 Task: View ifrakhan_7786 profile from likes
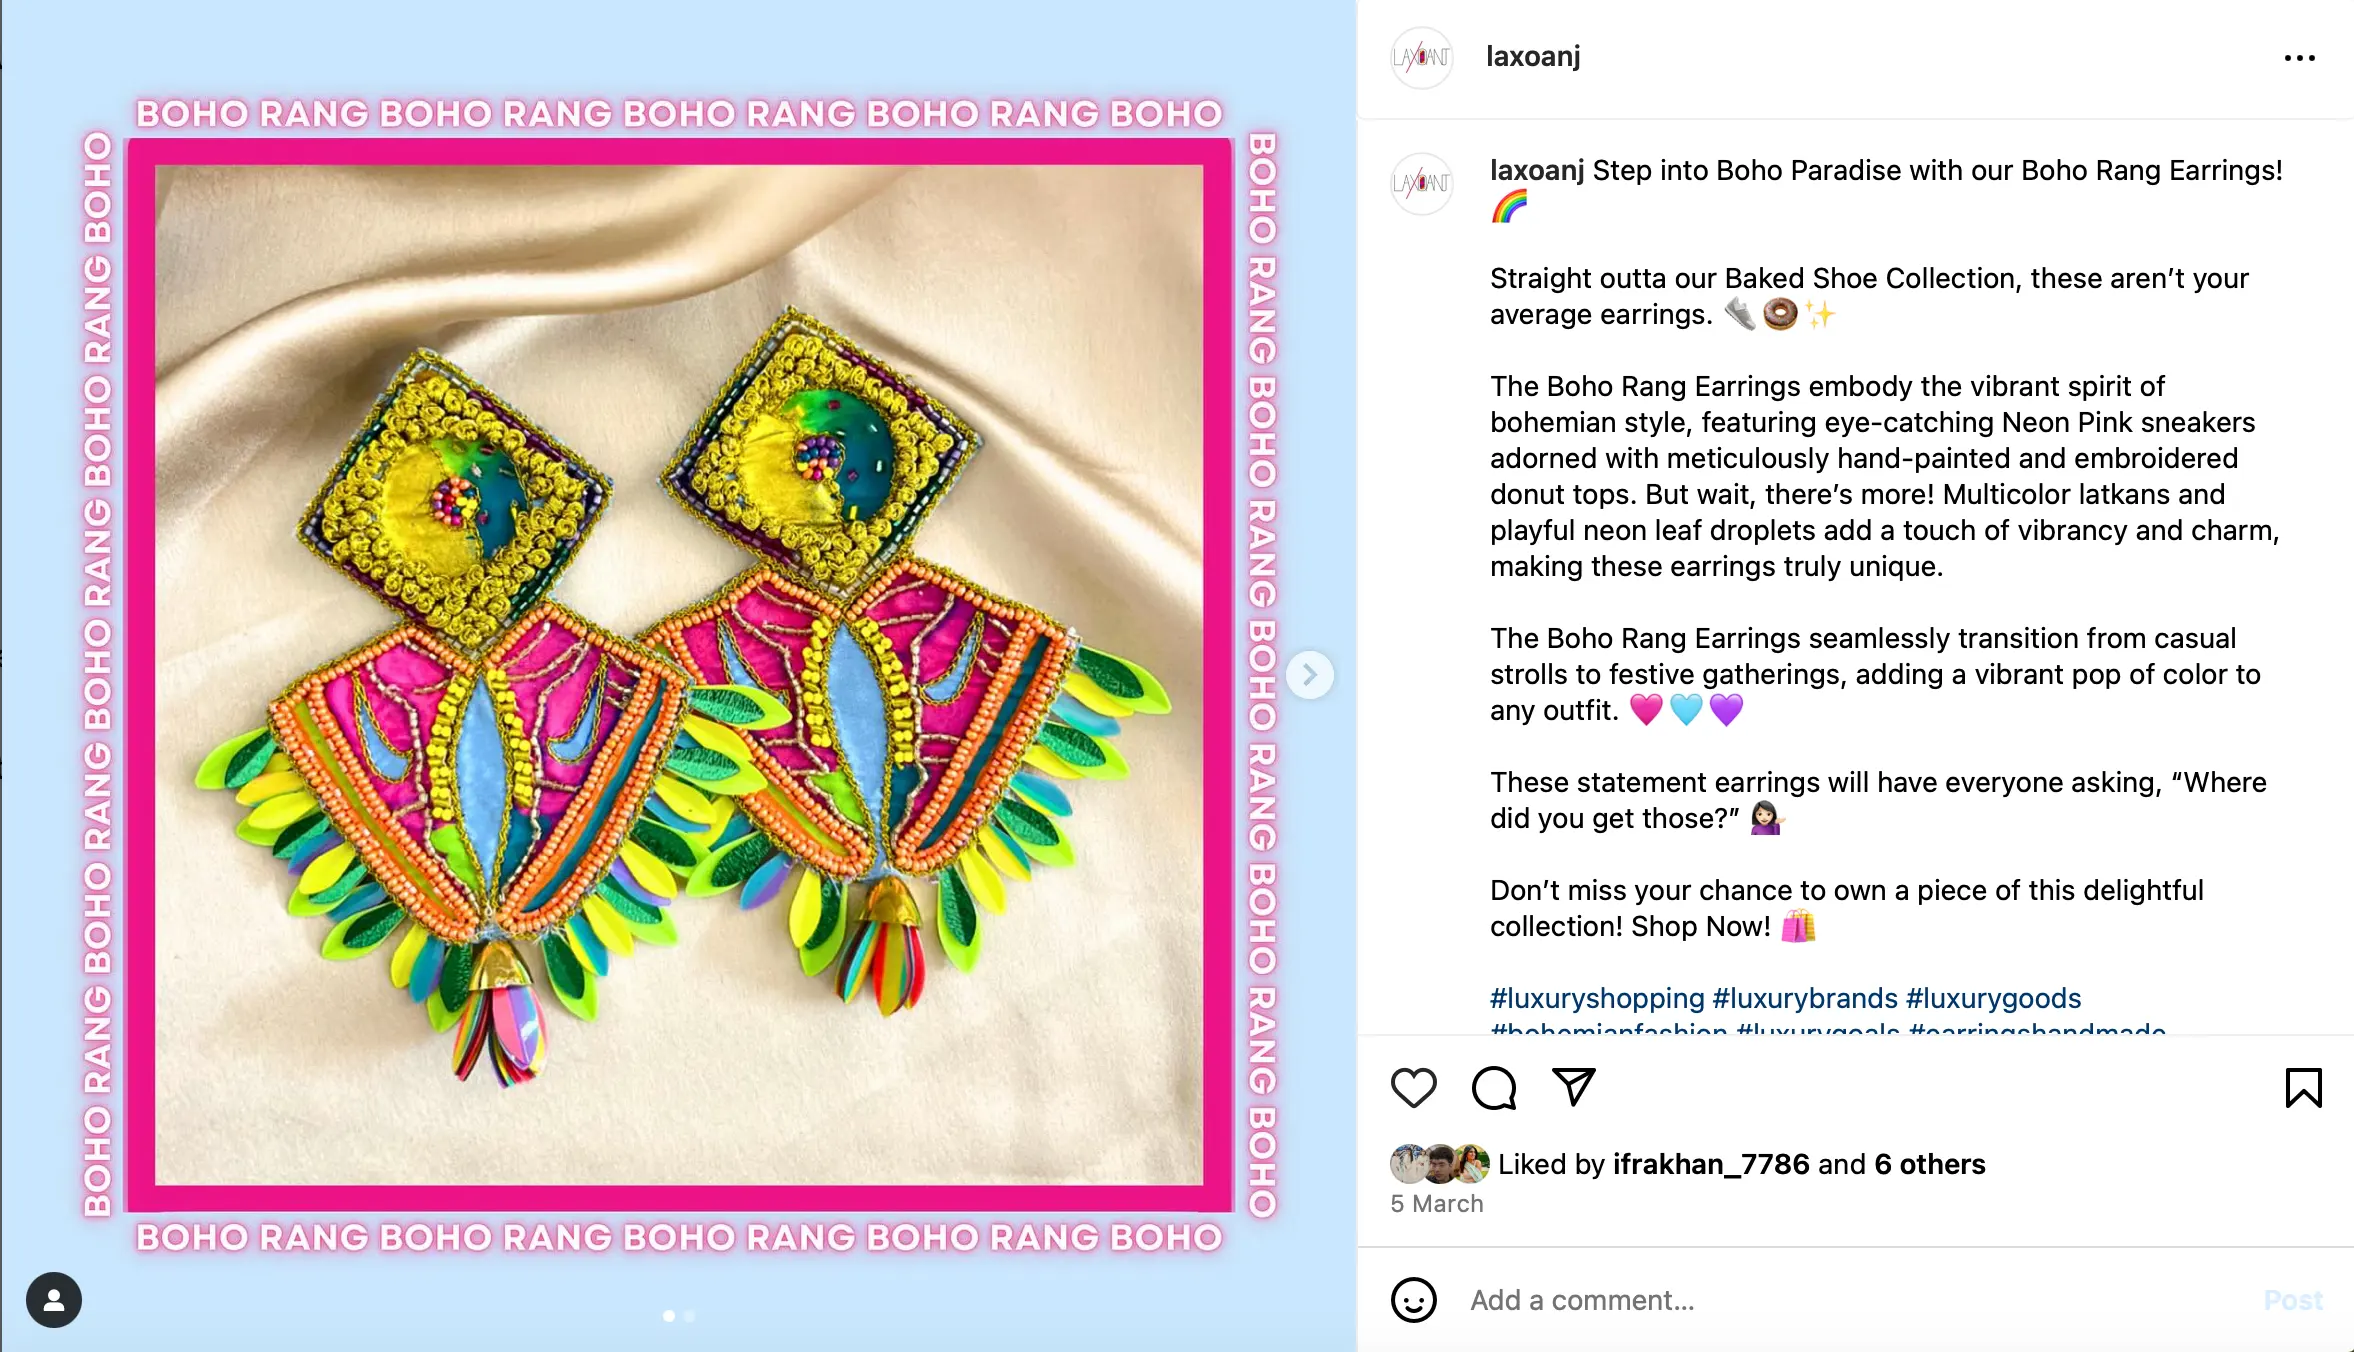[1711, 1164]
